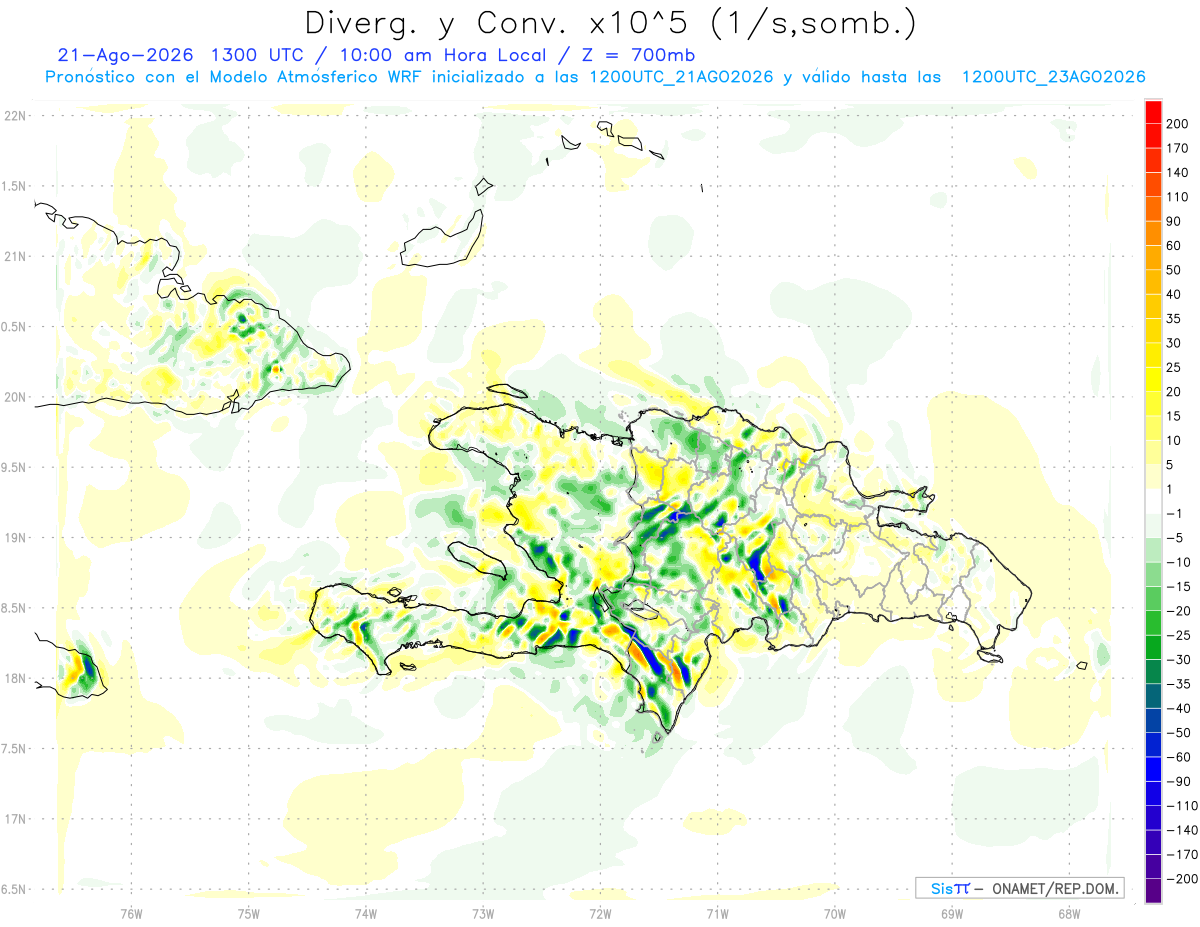Click the positive '10' colorbar label
Screen dimensions: 1200x927
coord(1175,441)
